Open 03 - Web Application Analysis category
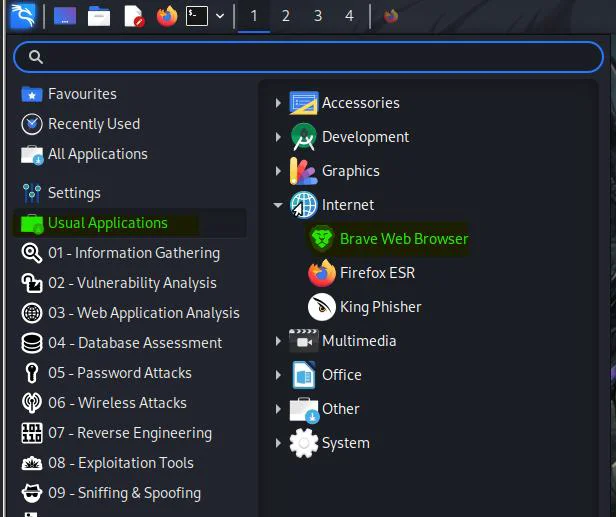Image resolution: width=616 pixels, height=517 pixels. [x=130, y=313]
